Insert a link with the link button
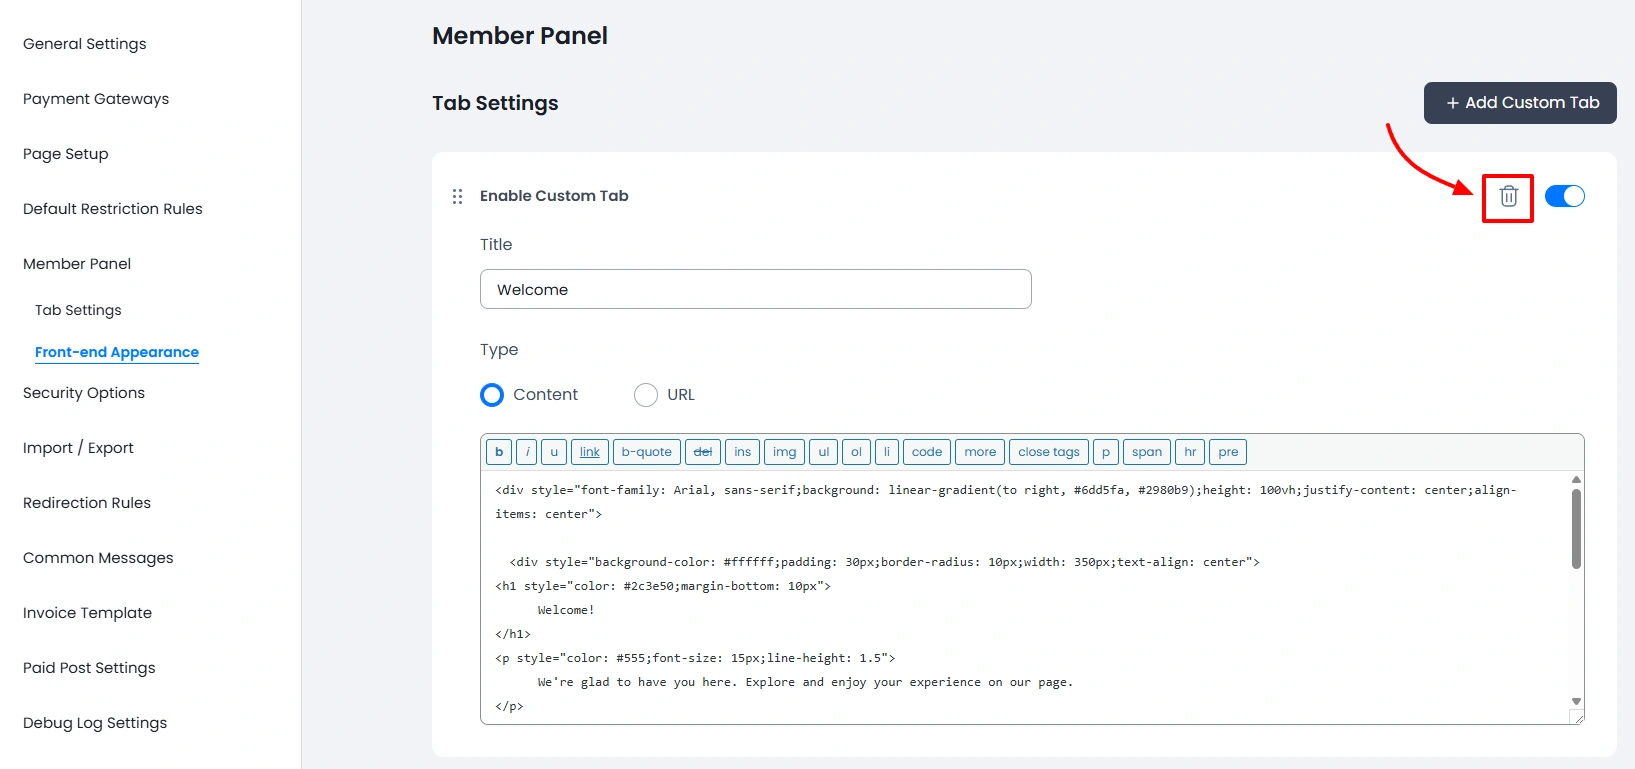1635x769 pixels. click(x=590, y=452)
